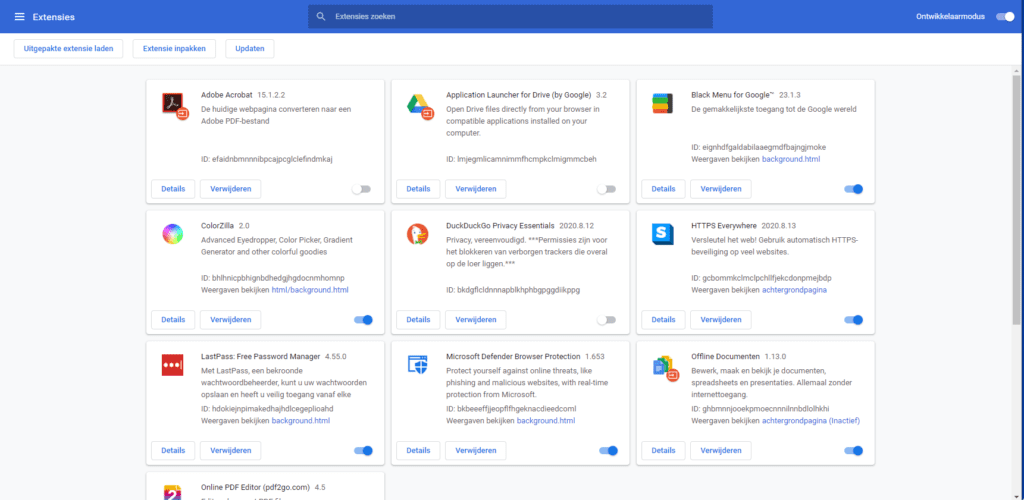Disable LastPass extension toggle
Screen dimensions: 1024x500
click(363, 450)
